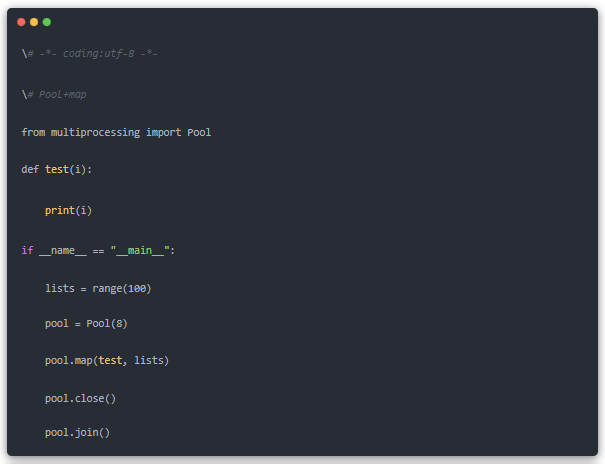
Task: Click the "# Pool+map" comment
Action: click(x=58, y=94)
